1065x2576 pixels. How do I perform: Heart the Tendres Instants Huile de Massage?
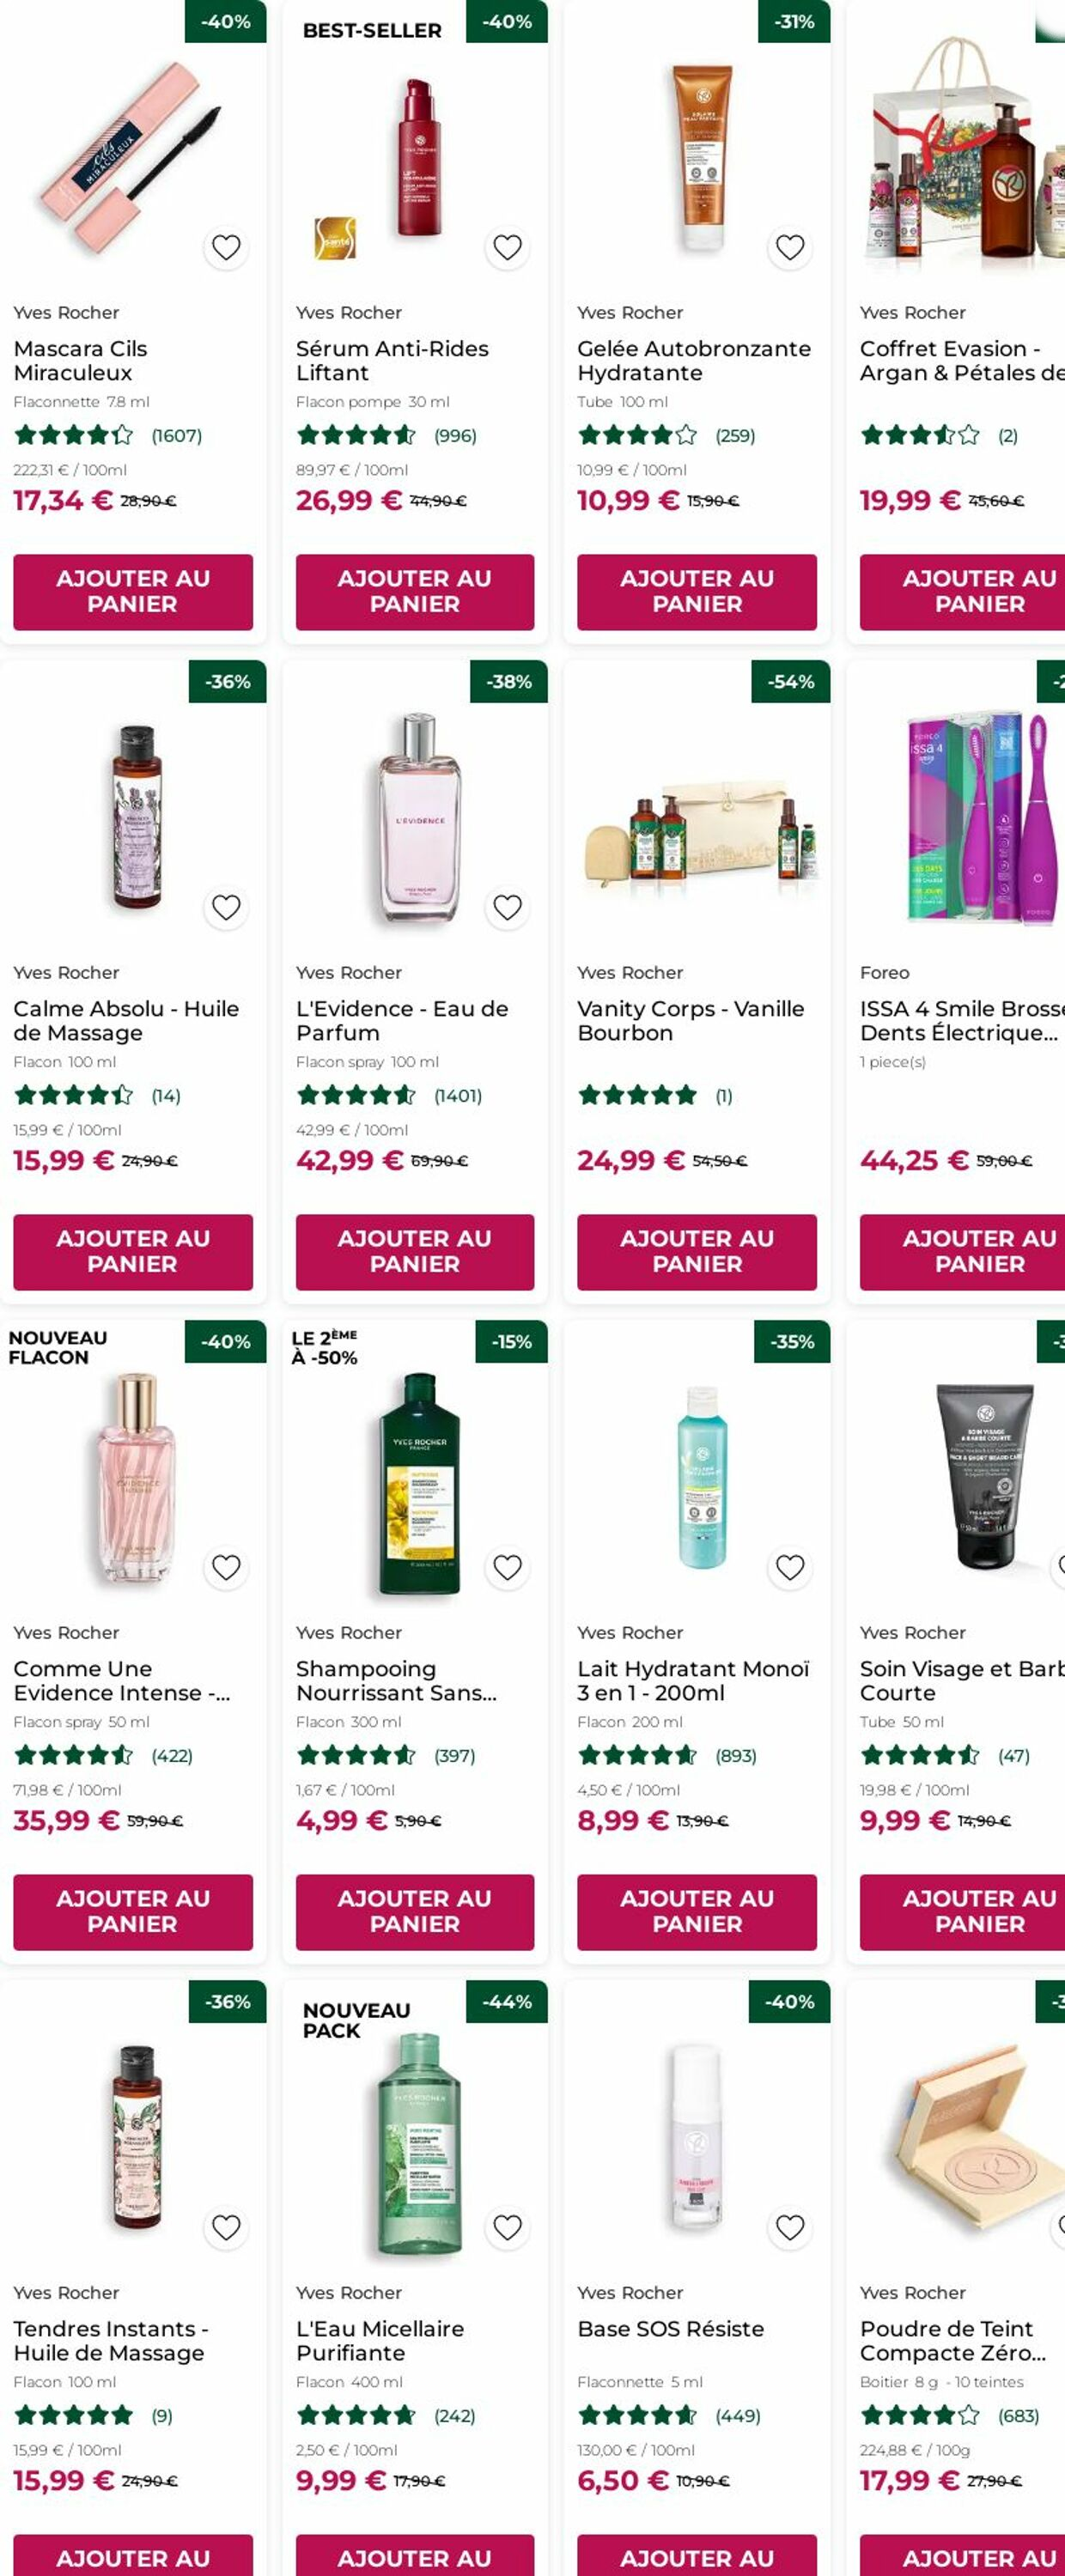click(226, 2227)
